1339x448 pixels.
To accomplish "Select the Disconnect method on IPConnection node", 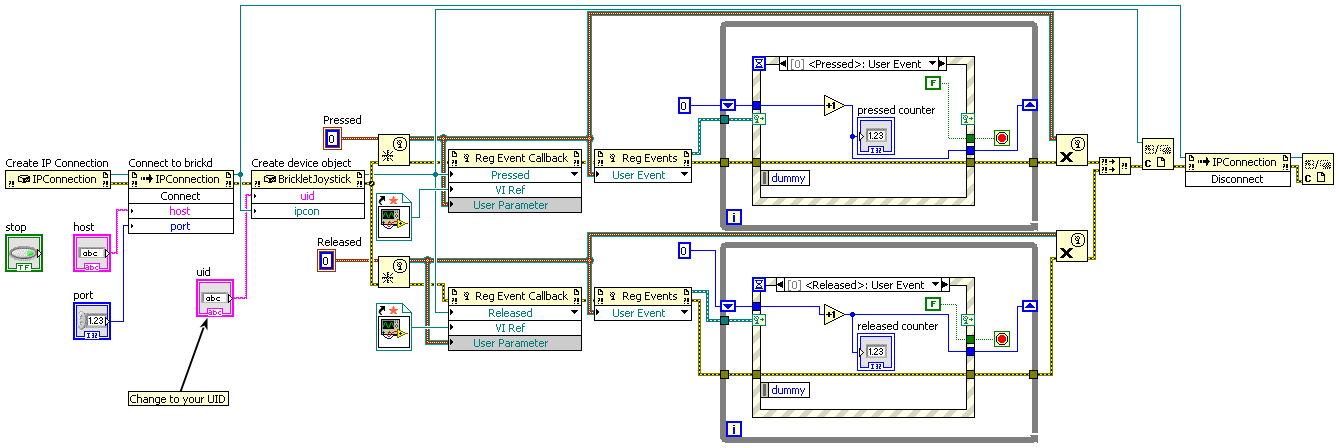I will coord(1236,179).
